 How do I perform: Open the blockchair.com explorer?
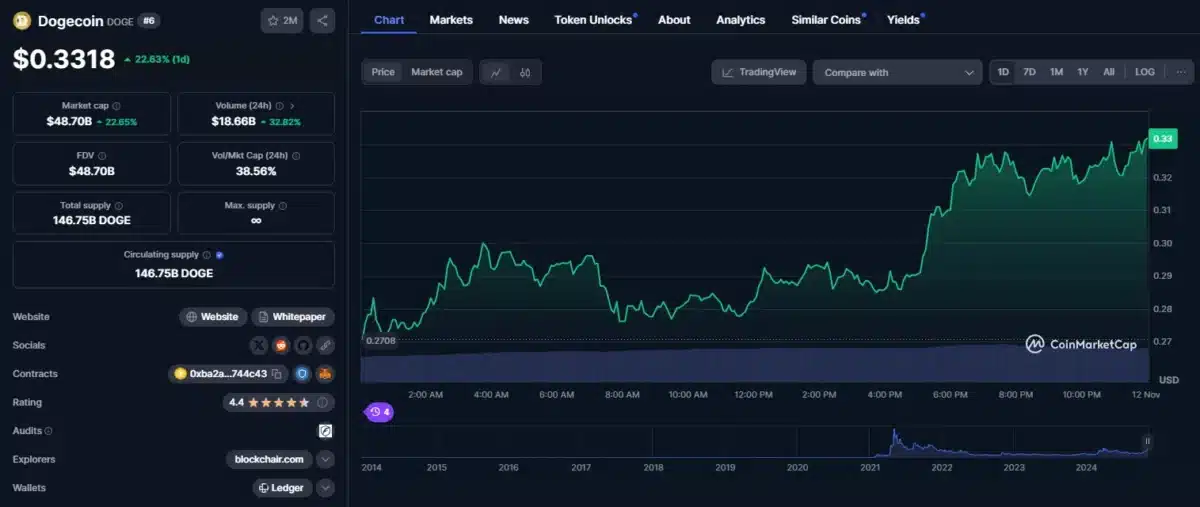(x=269, y=459)
